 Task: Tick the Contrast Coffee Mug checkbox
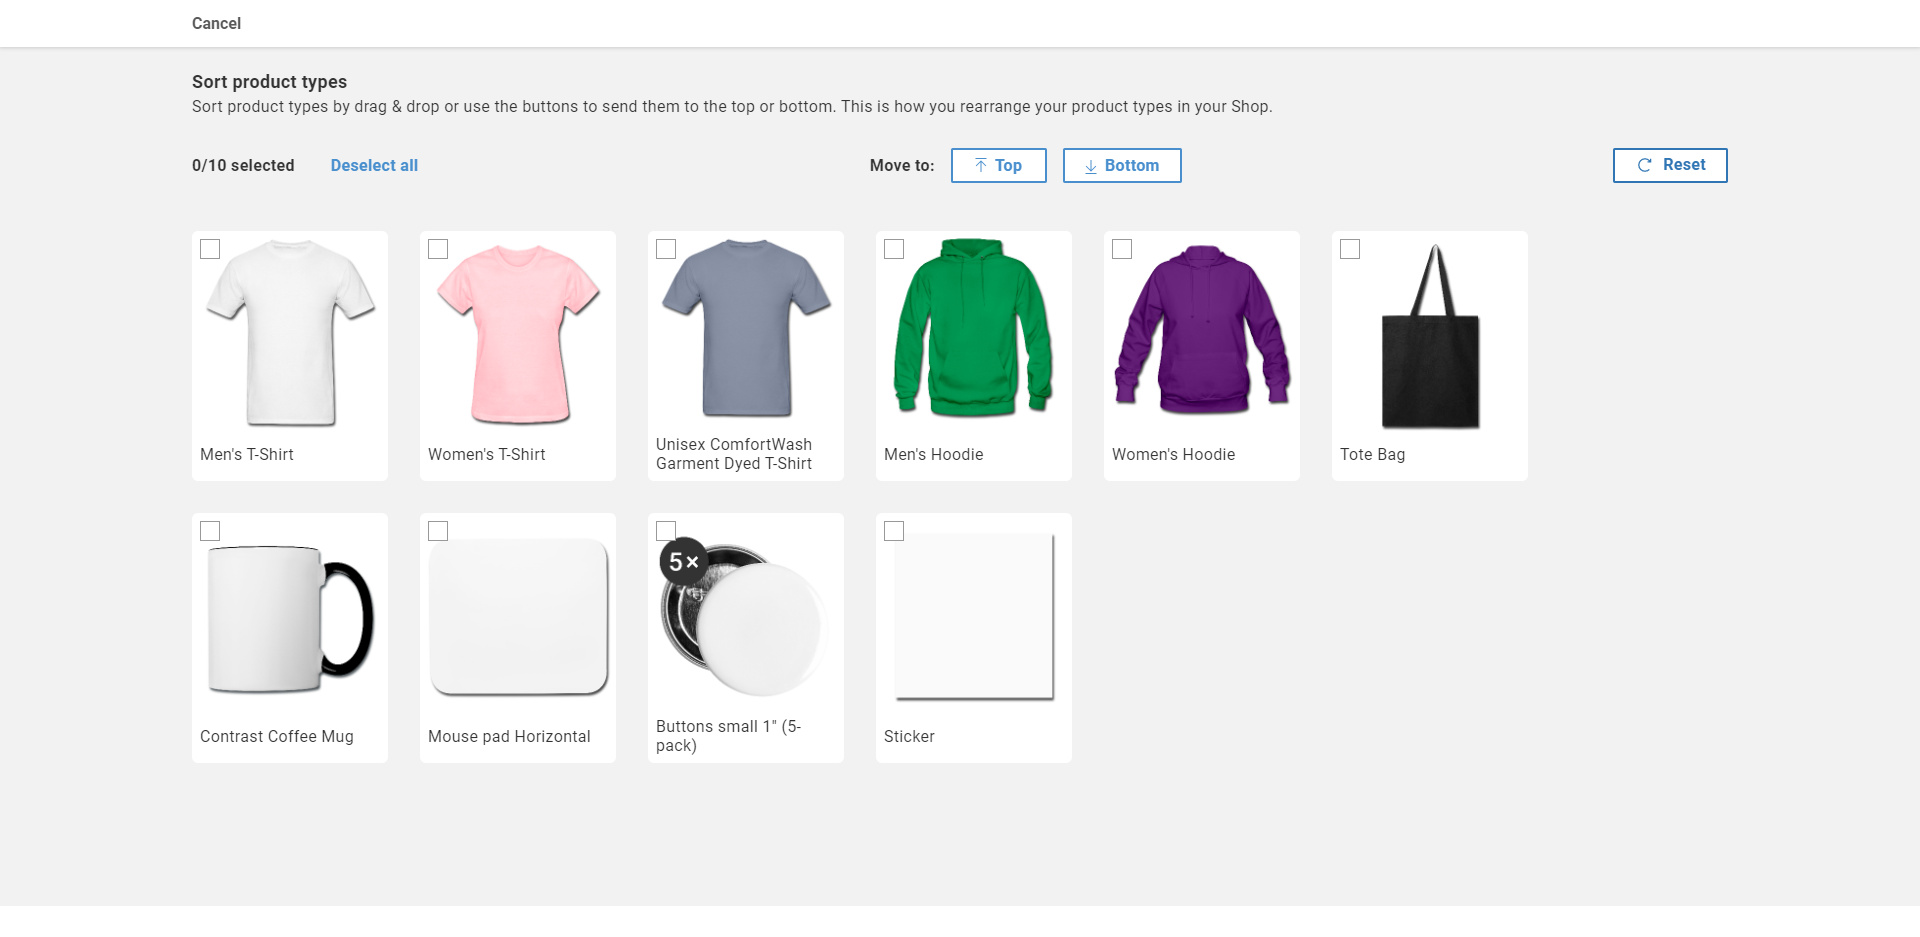pos(210,531)
